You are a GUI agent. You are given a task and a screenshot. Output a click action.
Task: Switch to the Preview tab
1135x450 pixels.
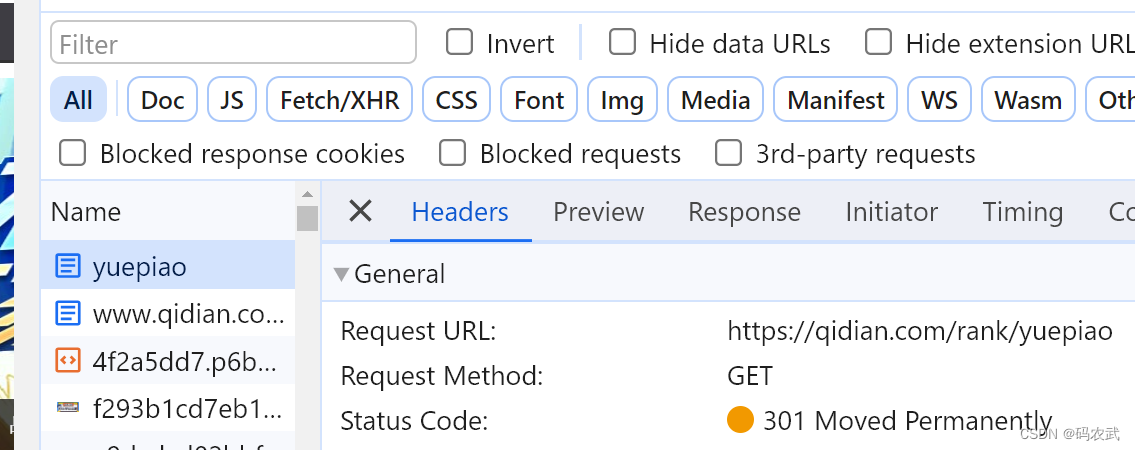click(598, 212)
